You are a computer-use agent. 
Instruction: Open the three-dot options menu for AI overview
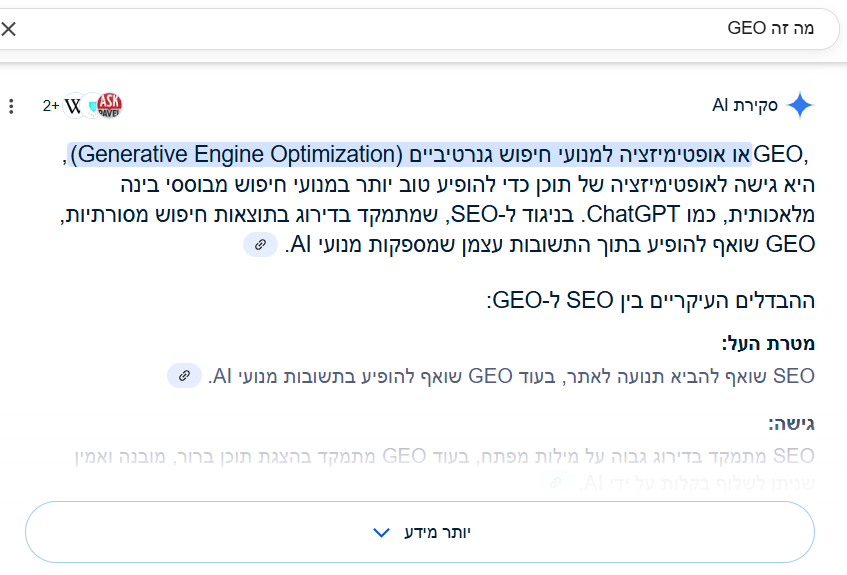click(11, 106)
